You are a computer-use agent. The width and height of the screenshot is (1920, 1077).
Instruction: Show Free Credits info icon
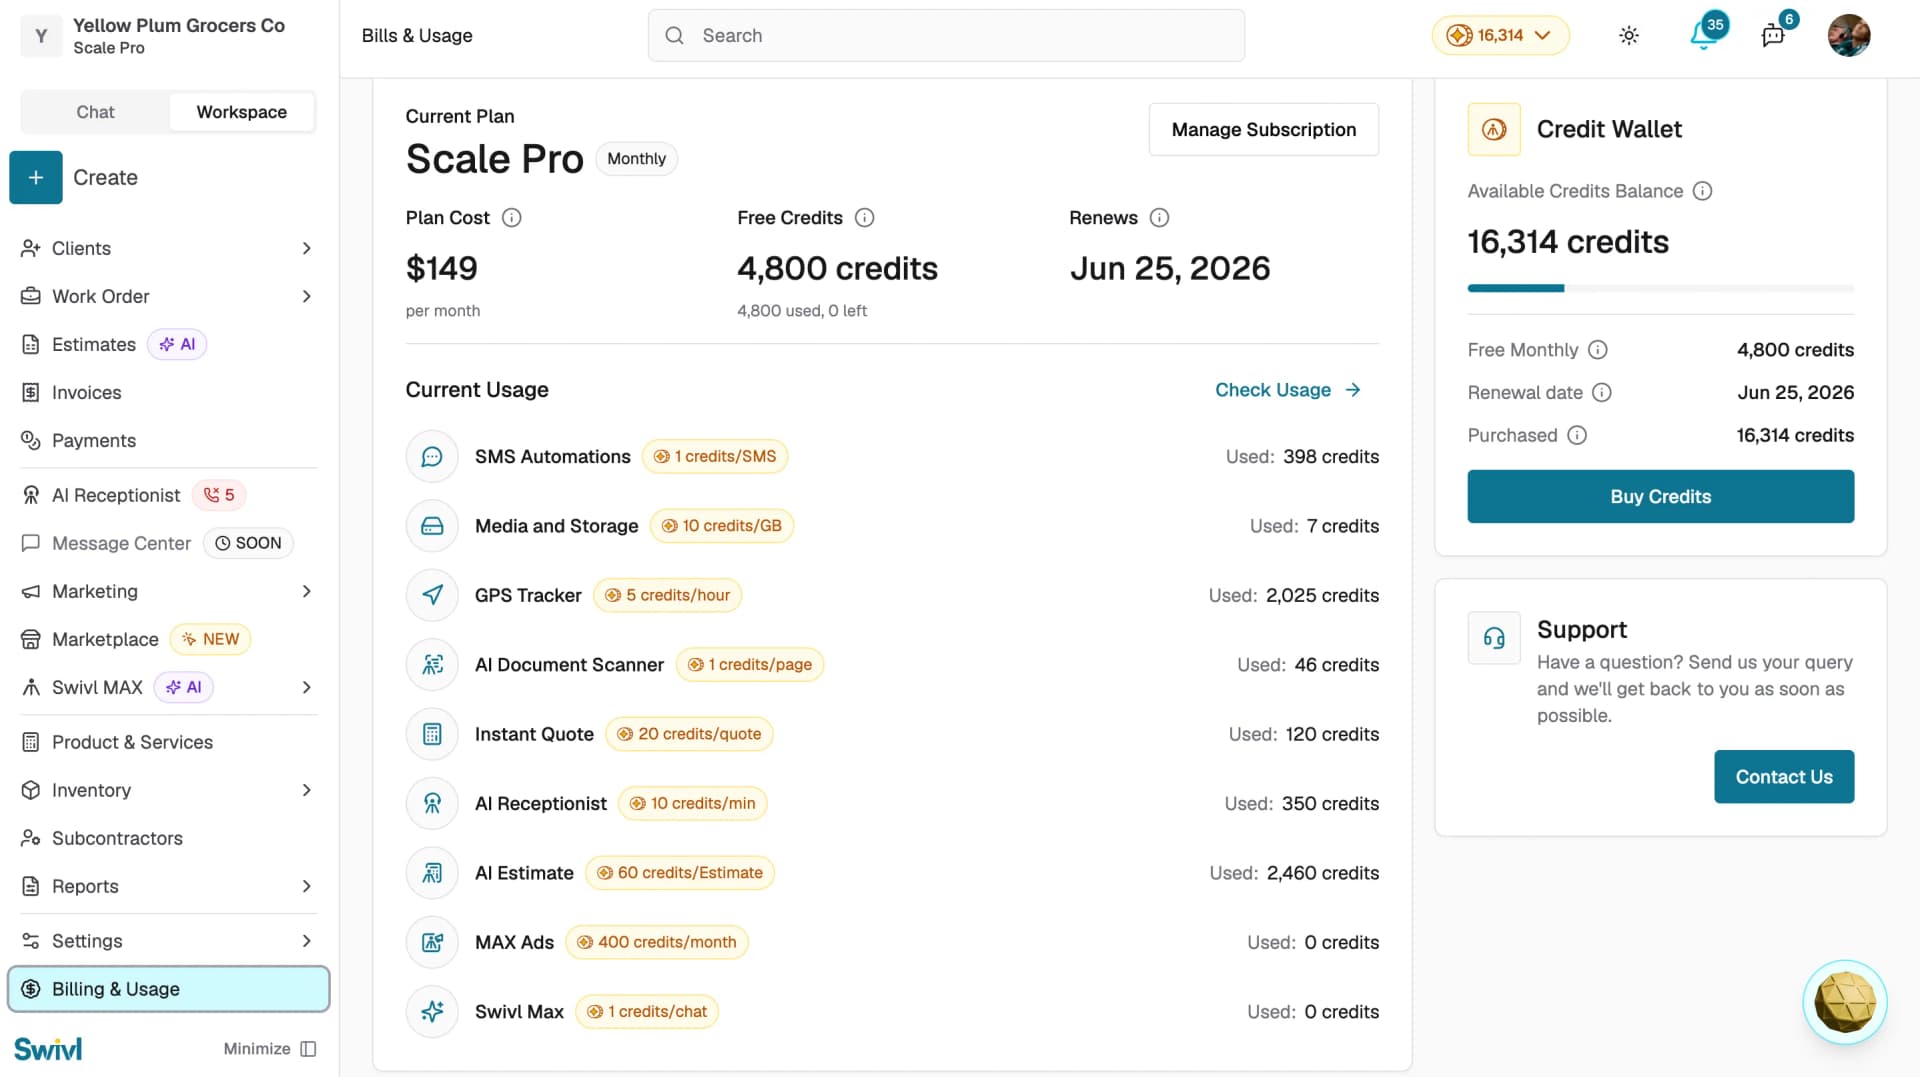pyautogui.click(x=865, y=218)
